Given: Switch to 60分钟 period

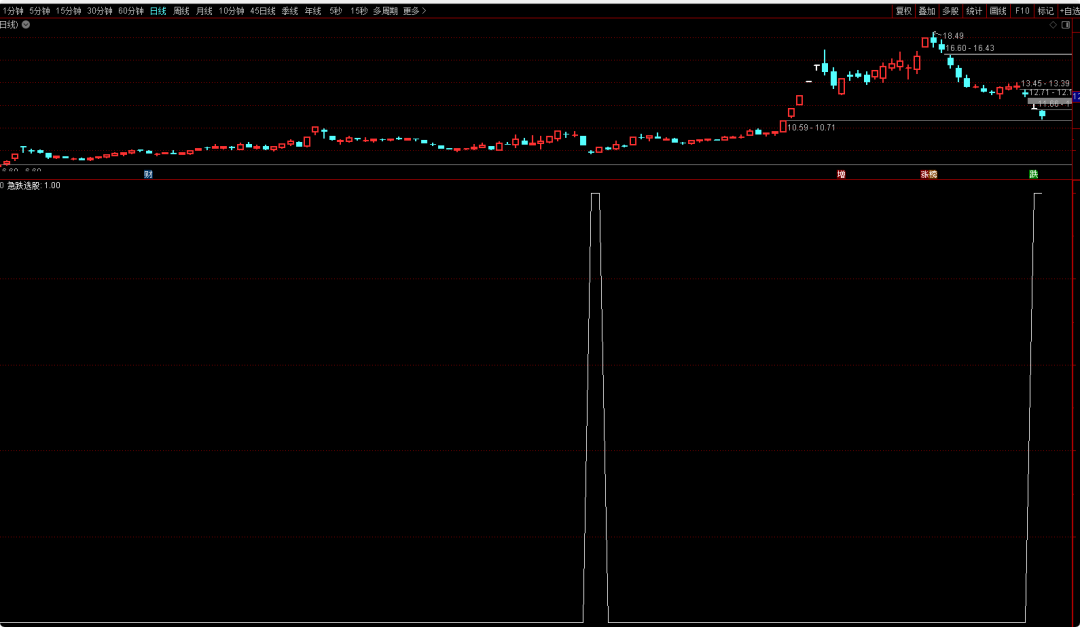Looking at the screenshot, I should click(x=131, y=11).
